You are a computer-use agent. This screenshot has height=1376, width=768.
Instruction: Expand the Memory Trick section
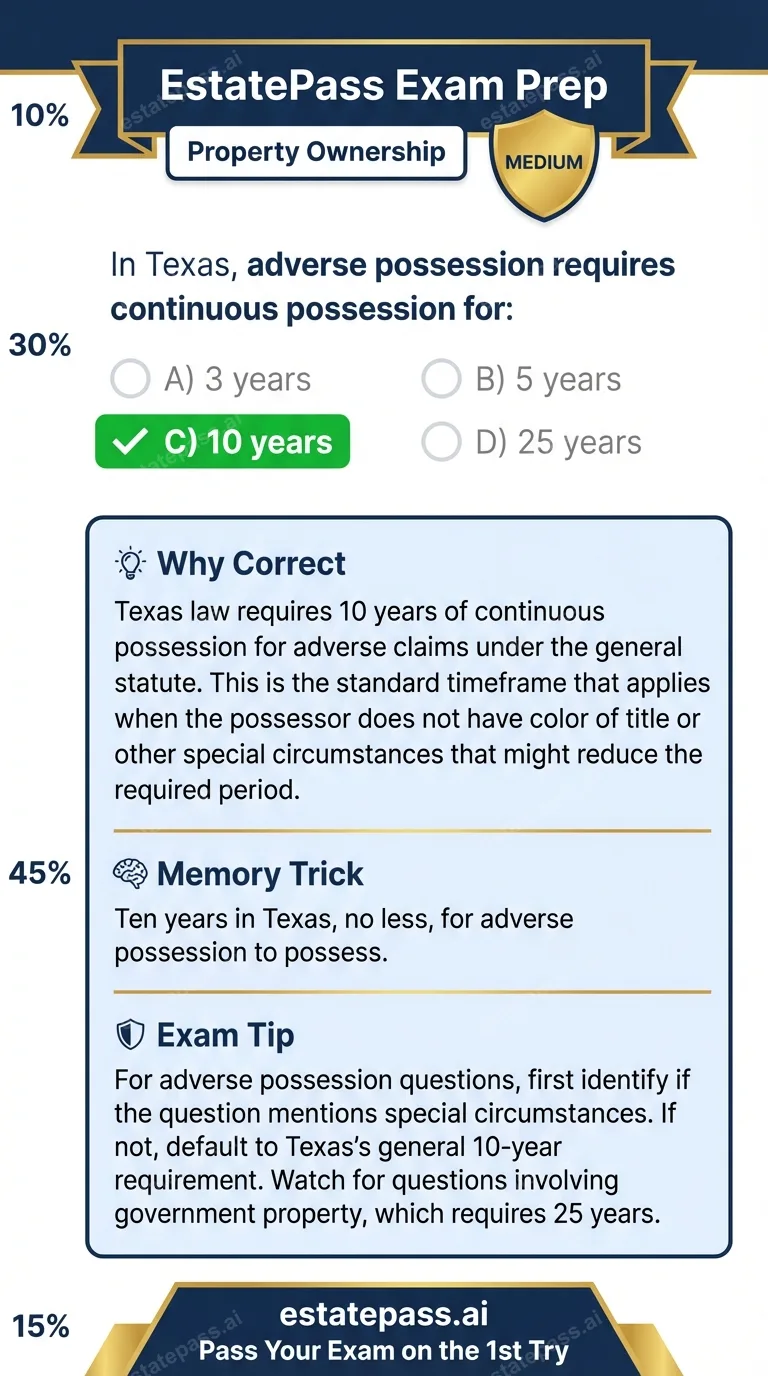coord(260,874)
